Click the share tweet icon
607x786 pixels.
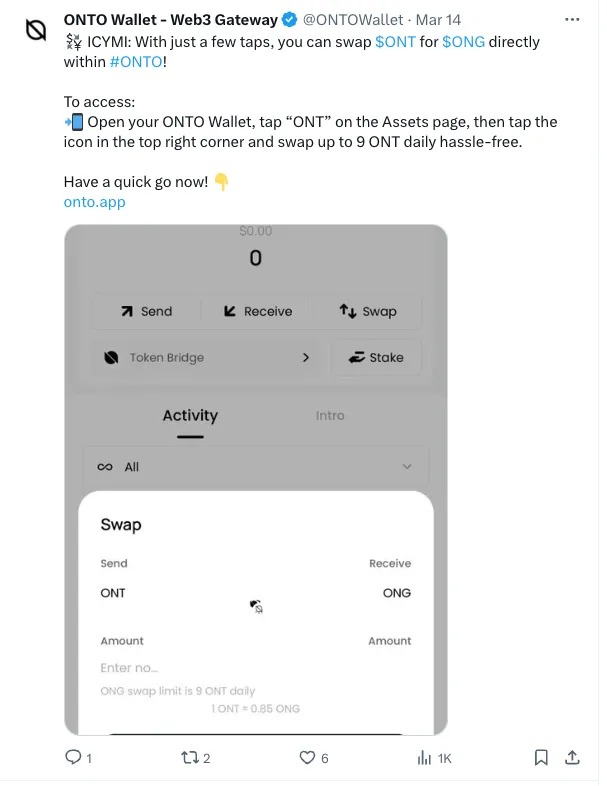[573, 758]
